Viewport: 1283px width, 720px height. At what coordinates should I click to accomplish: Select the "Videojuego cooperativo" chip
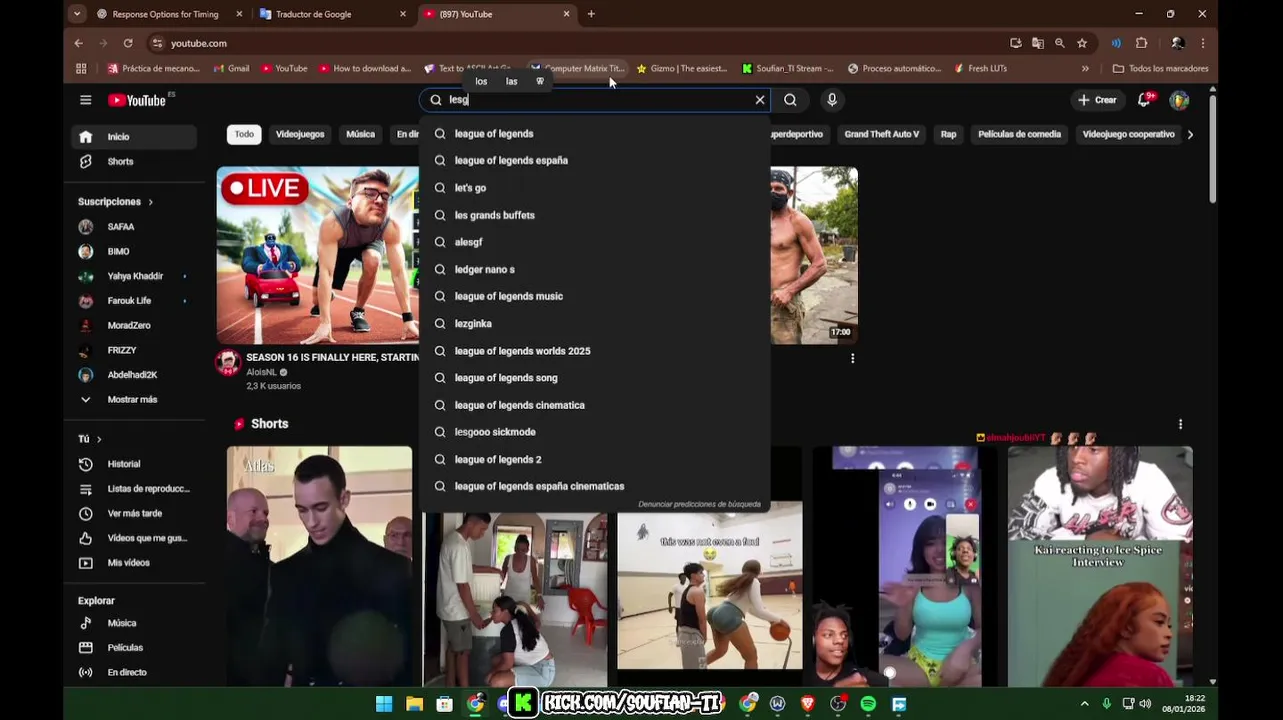click(x=1128, y=134)
